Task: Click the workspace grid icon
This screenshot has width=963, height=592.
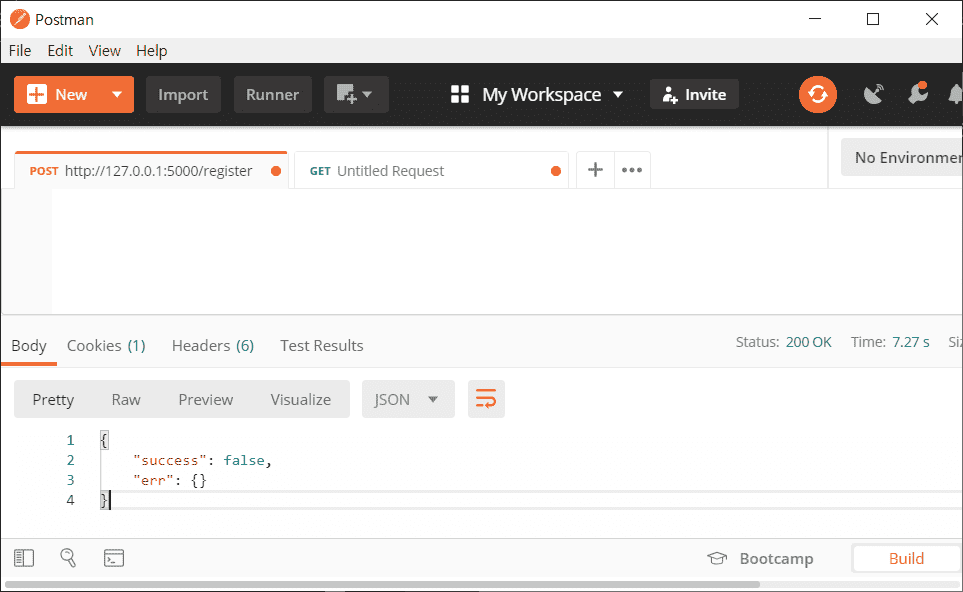Action: click(x=459, y=95)
